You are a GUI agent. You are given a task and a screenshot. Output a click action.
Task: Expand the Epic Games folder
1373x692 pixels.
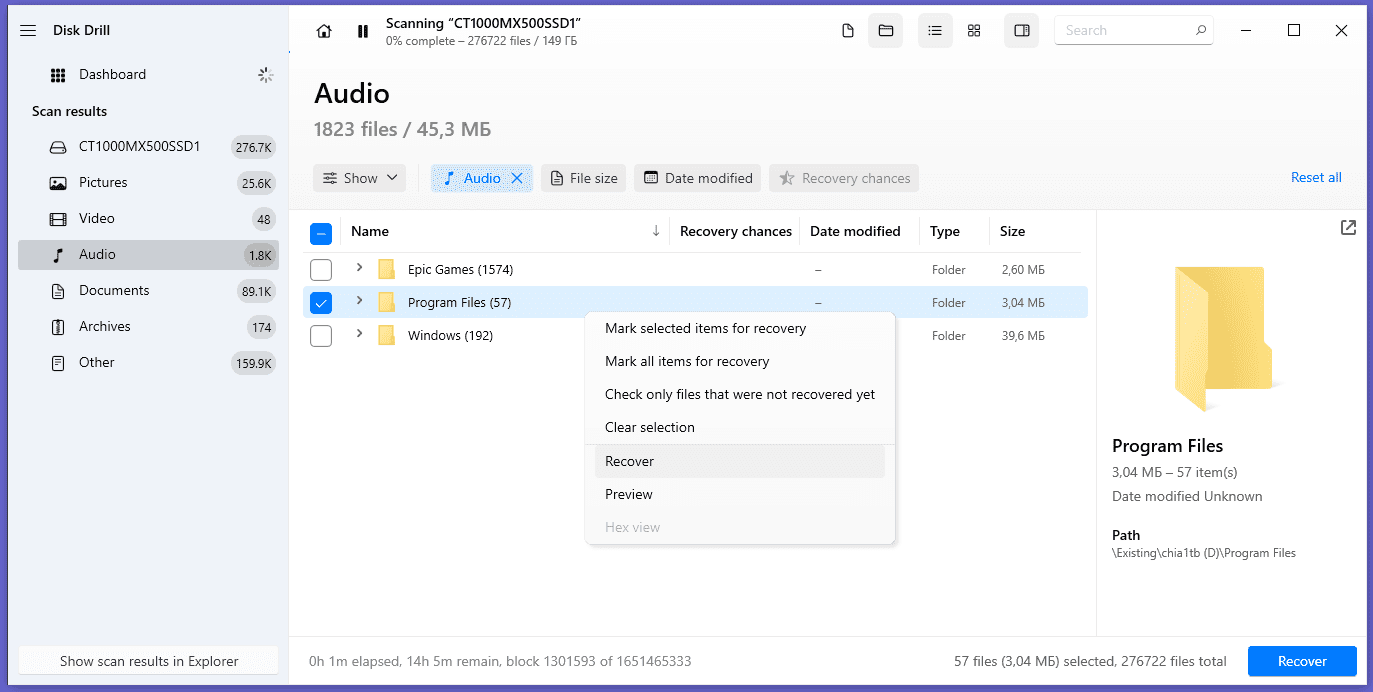[360, 268]
